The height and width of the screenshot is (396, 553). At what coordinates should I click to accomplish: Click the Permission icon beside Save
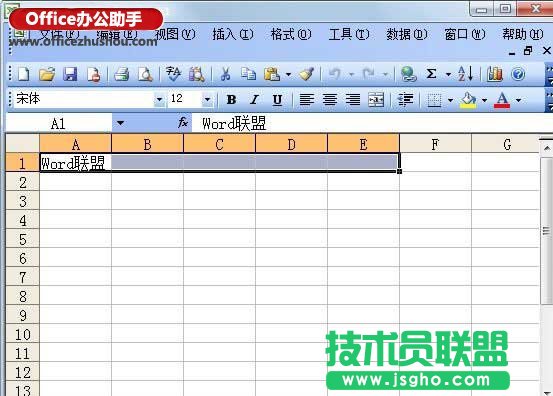[x=94, y=74]
